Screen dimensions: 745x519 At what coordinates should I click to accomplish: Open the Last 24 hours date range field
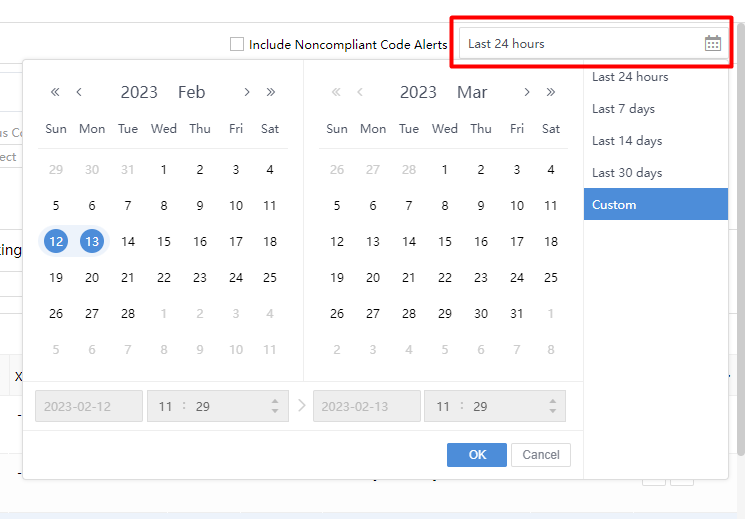pos(582,43)
